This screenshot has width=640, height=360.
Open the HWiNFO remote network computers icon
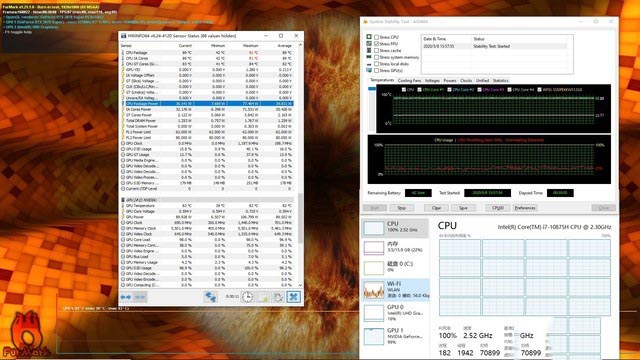tap(211, 297)
